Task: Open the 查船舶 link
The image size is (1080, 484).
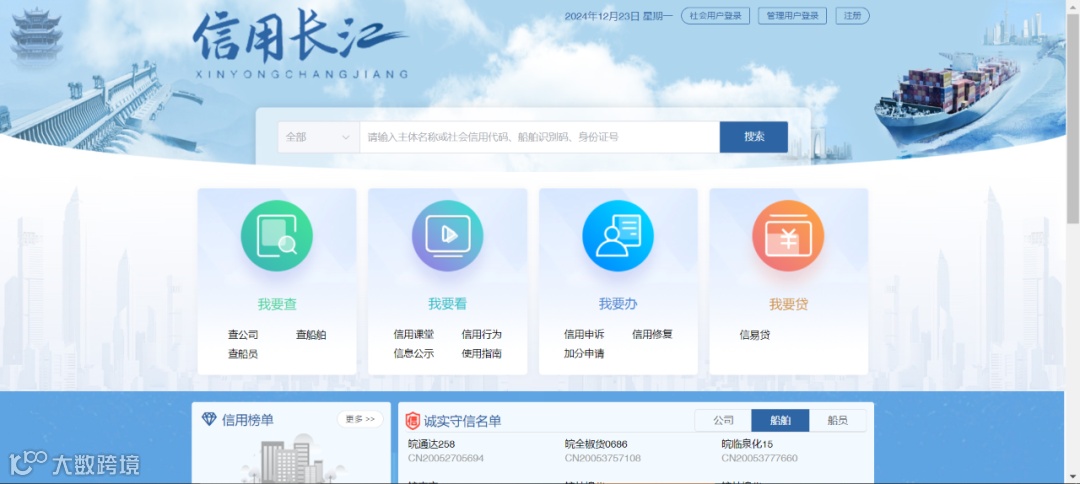Action: pos(311,335)
